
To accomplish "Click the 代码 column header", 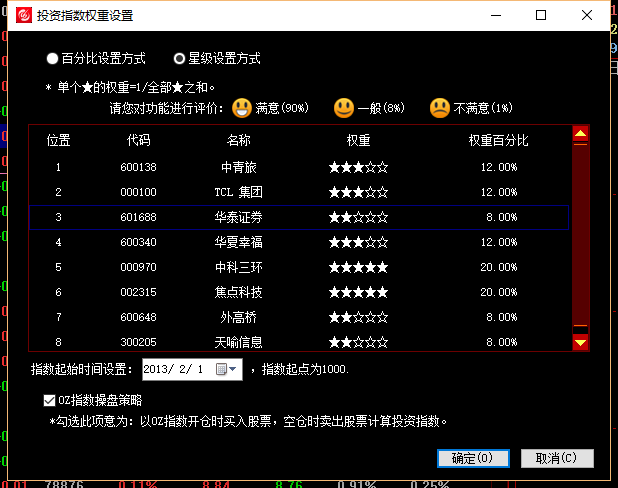I will coord(138,140).
